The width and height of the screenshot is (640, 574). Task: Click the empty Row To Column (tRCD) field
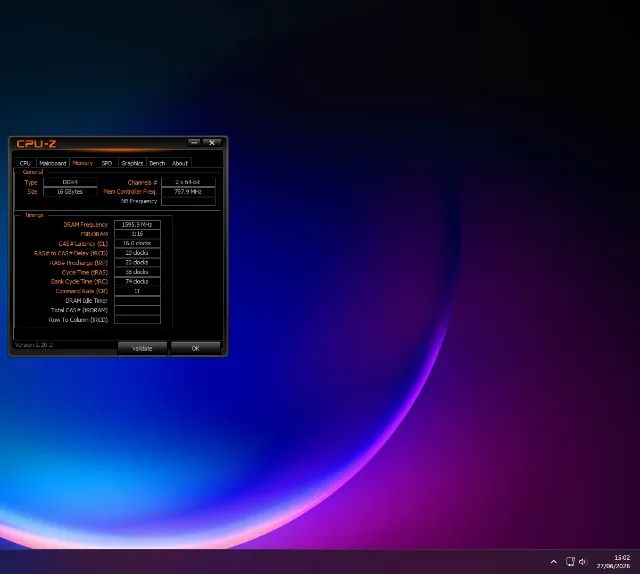[x=137, y=320]
